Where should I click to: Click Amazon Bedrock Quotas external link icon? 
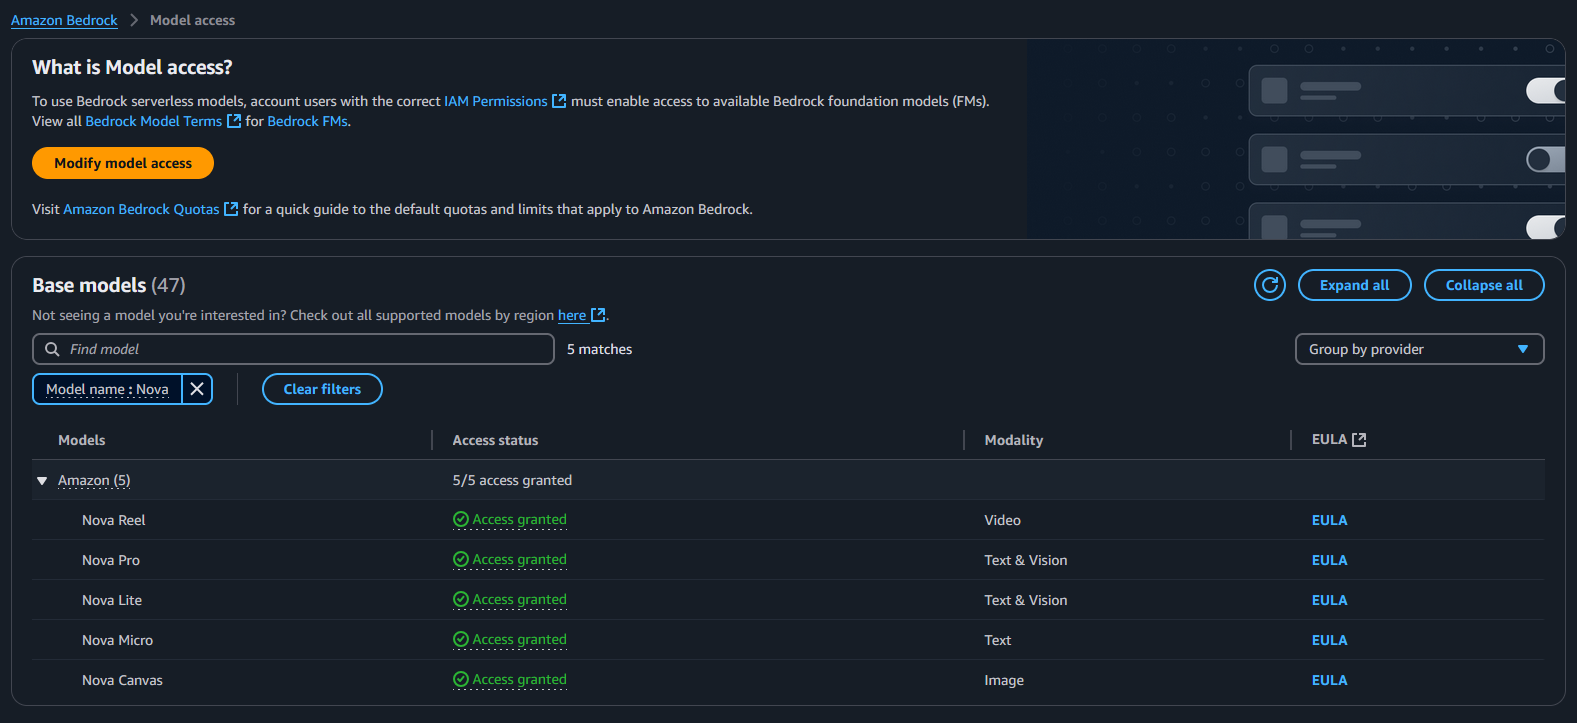pyautogui.click(x=231, y=209)
